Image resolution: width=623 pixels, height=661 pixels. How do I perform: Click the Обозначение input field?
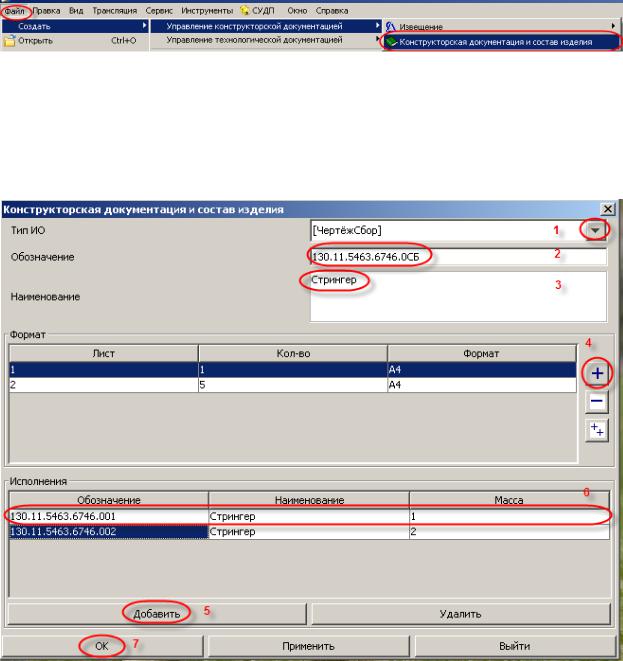(459, 257)
